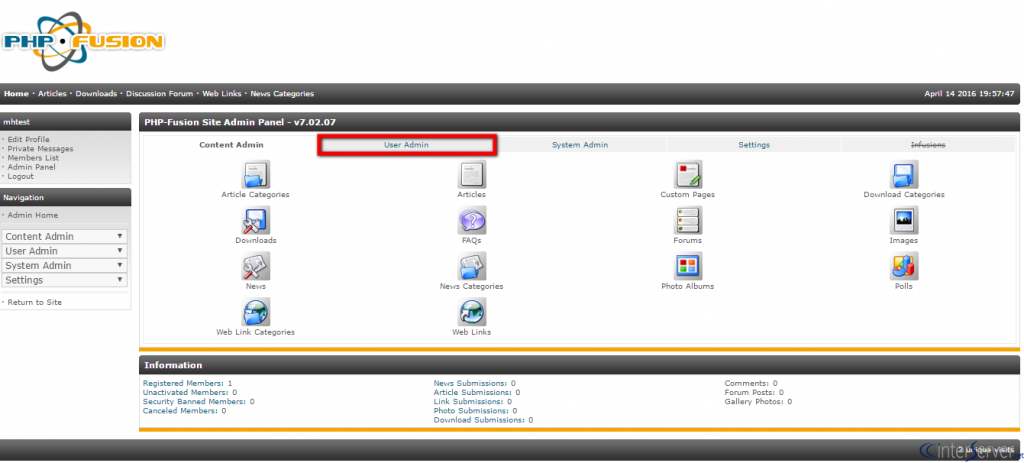Click the 'mhtest' username panel header

pyautogui.click(x=65, y=121)
